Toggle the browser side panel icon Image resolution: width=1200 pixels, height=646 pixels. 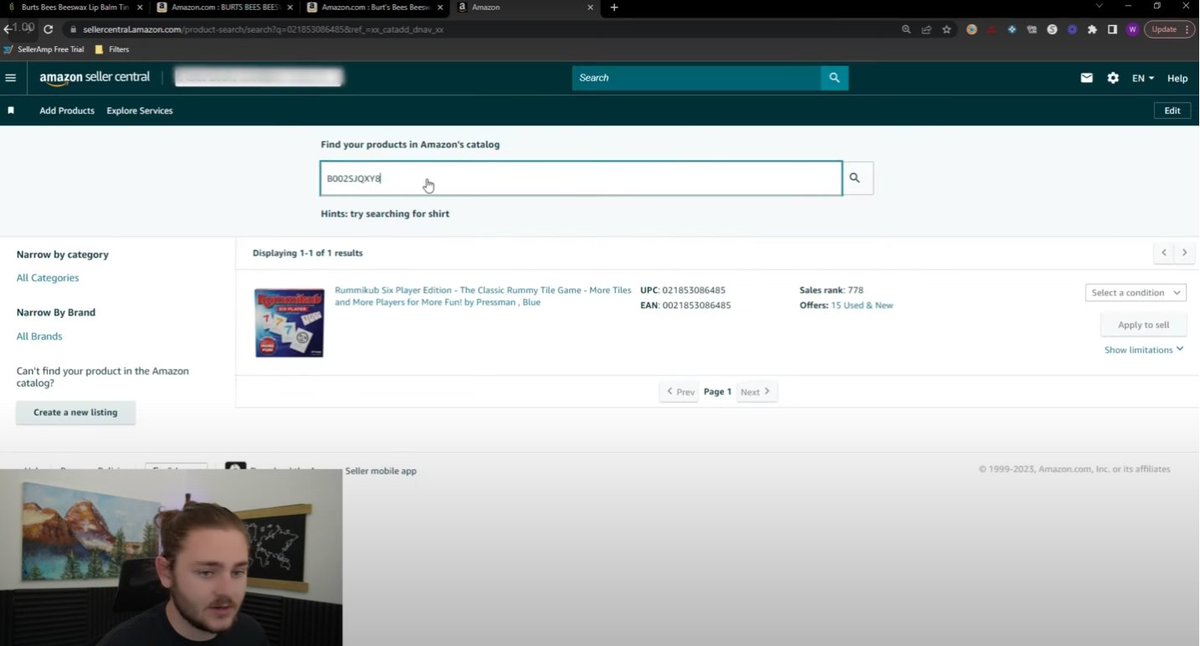pos(1112,29)
